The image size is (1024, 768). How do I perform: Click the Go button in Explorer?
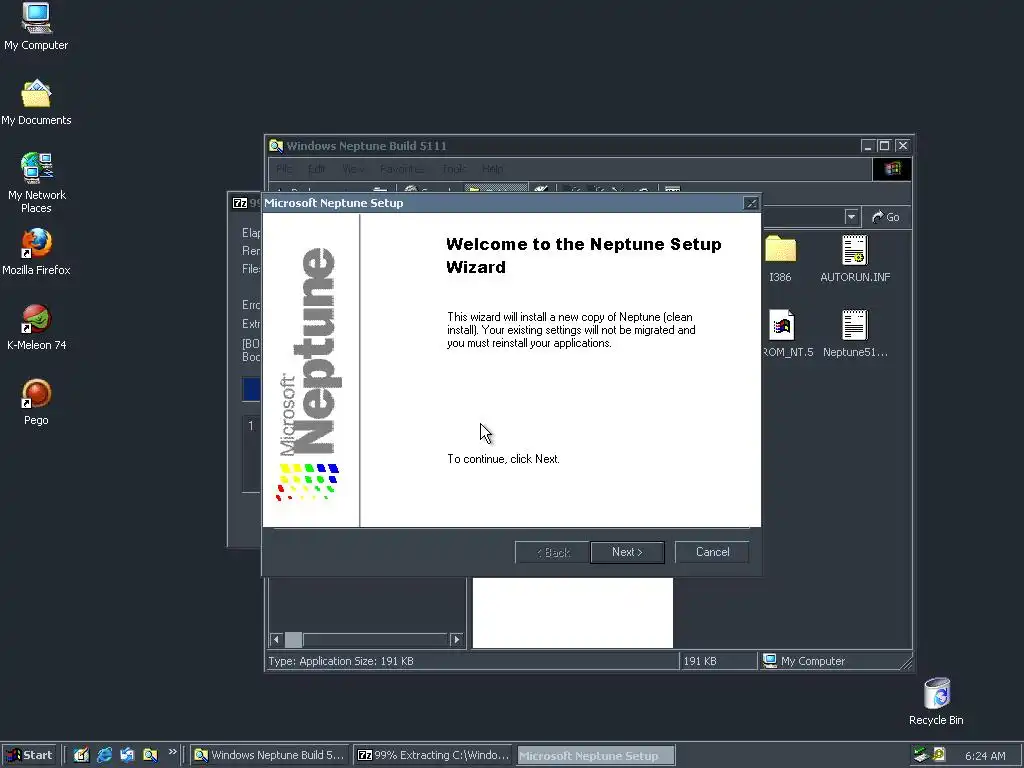click(x=886, y=217)
